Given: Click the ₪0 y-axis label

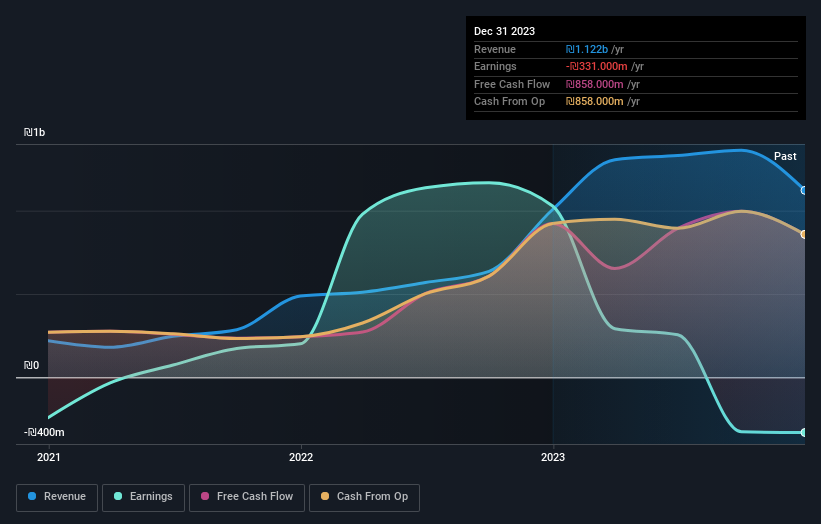Looking at the screenshot, I should point(31,365).
